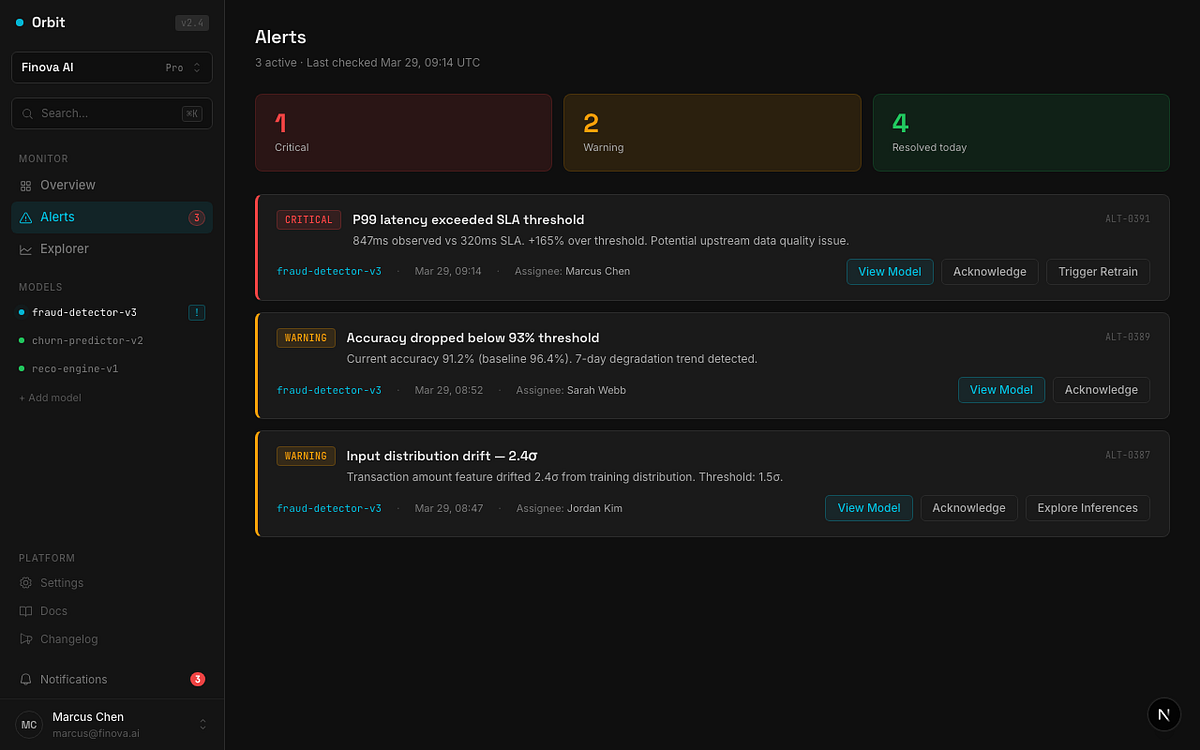
Task: Switch to the Alerts section in Monitor
Action: (57, 216)
